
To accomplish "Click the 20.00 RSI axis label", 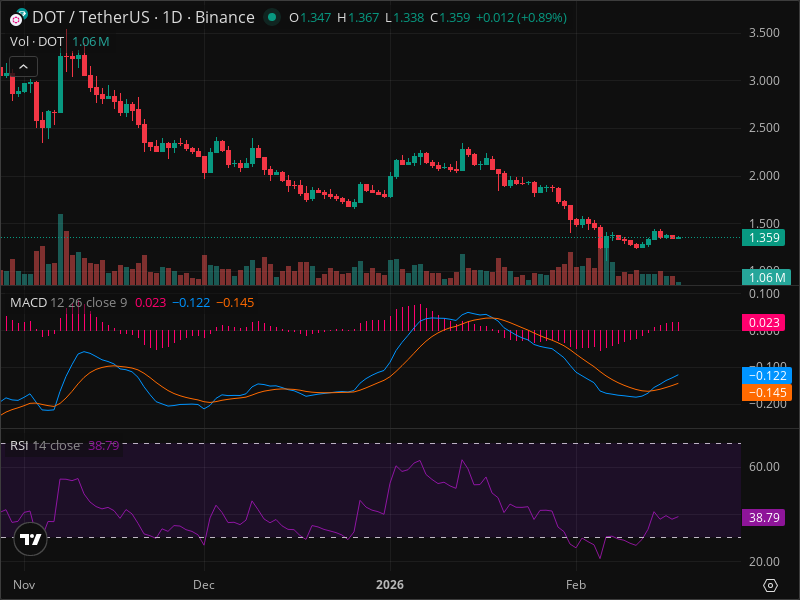I will [x=764, y=562].
